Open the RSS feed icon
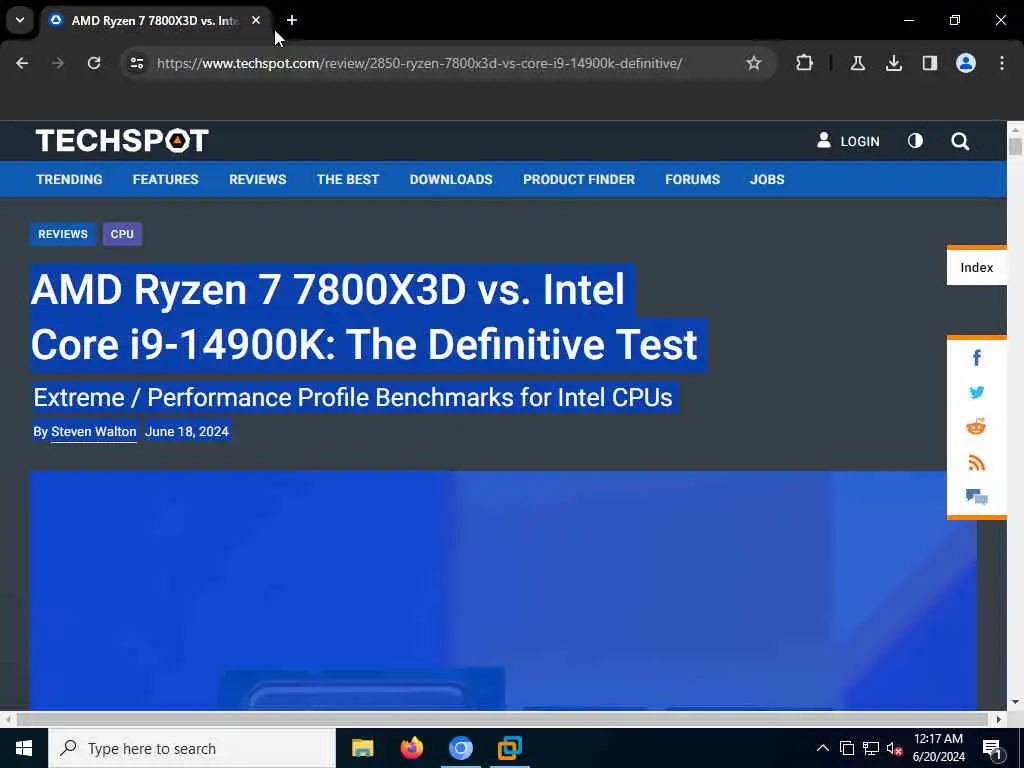 [x=976, y=462]
